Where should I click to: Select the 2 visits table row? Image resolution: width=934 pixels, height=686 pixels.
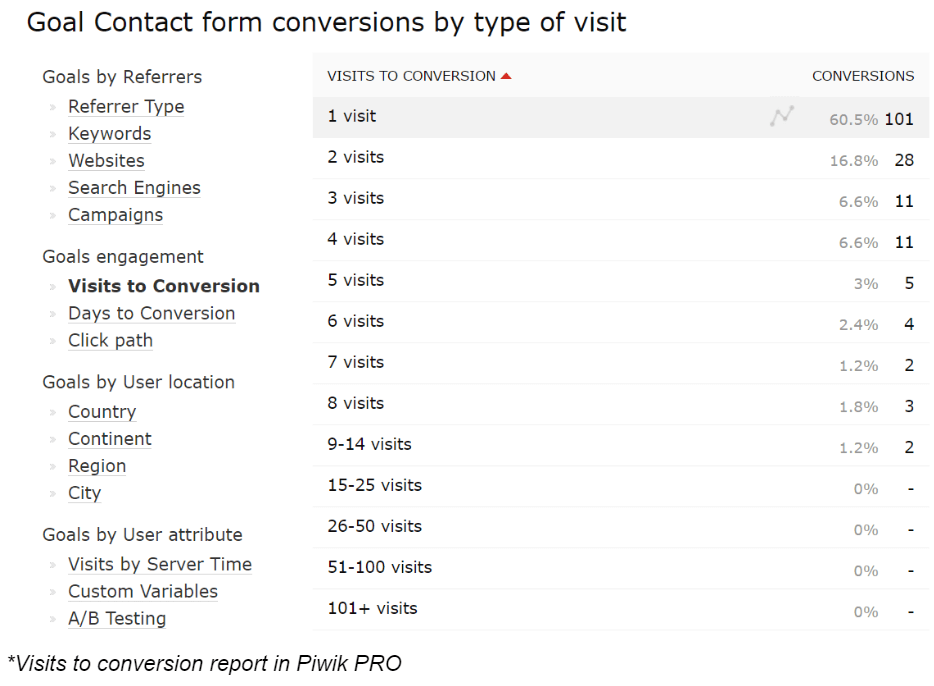(x=621, y=158)
